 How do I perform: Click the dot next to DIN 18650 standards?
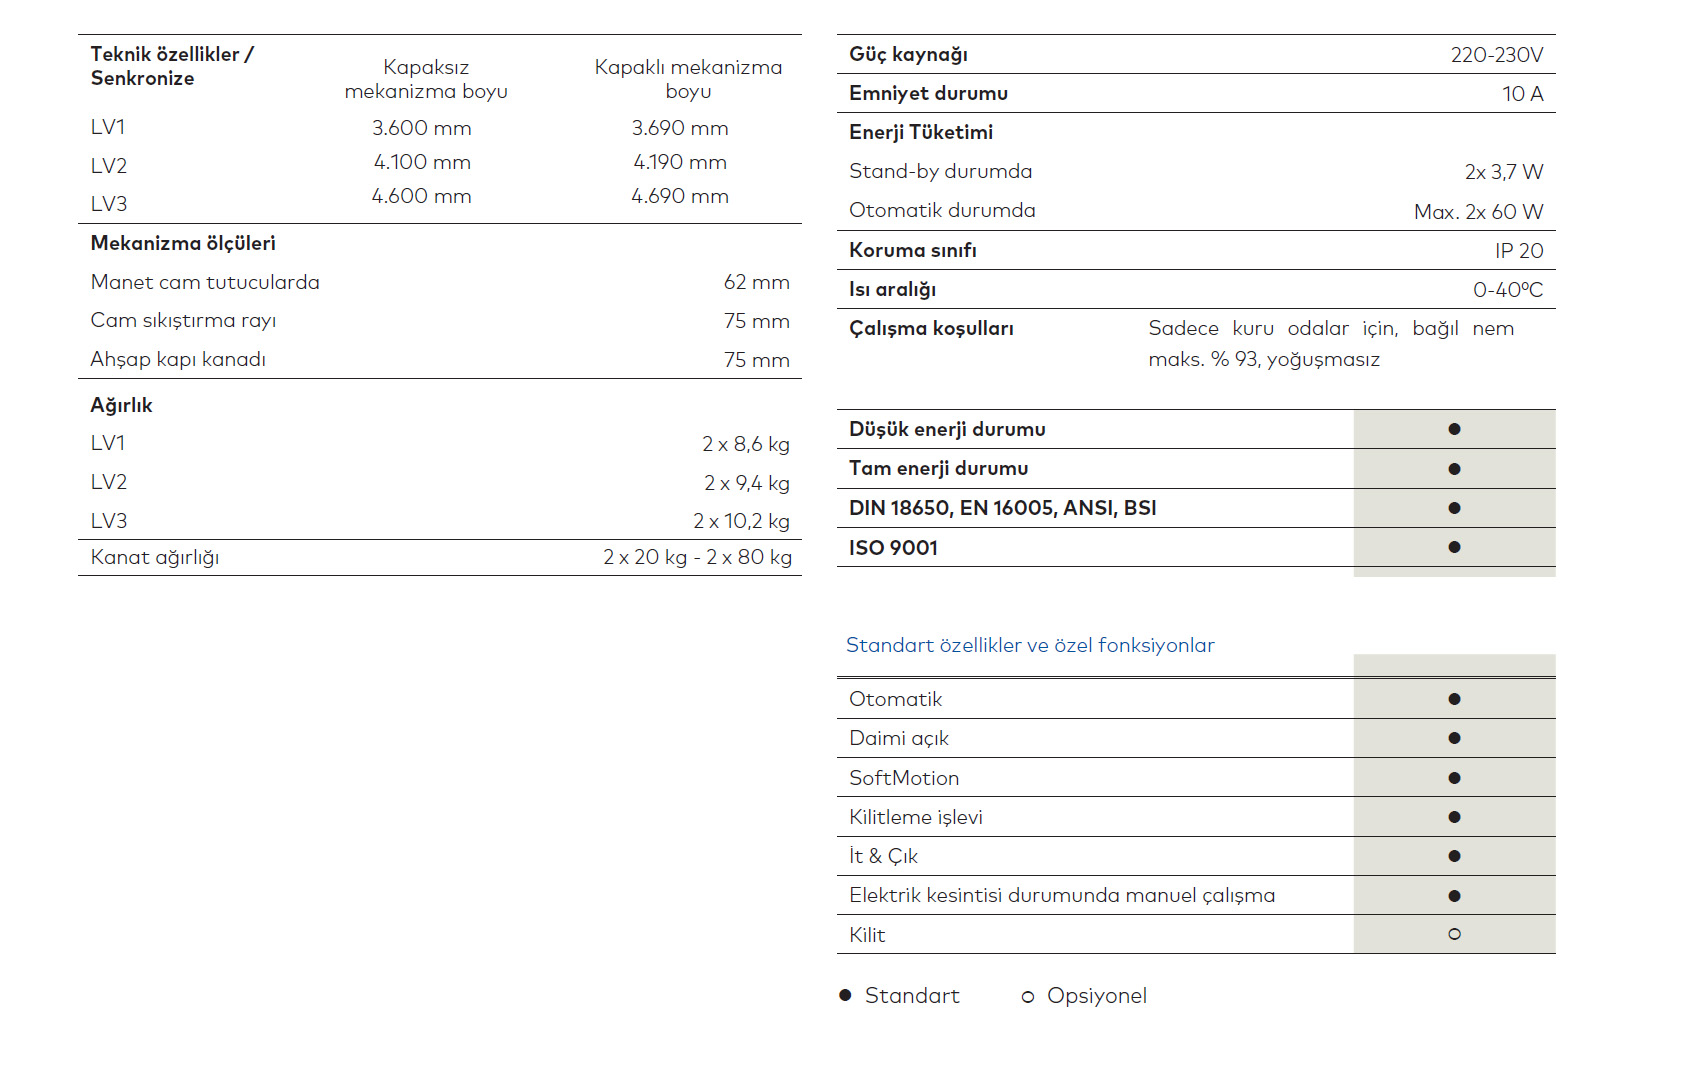(x=1454, y=508)
